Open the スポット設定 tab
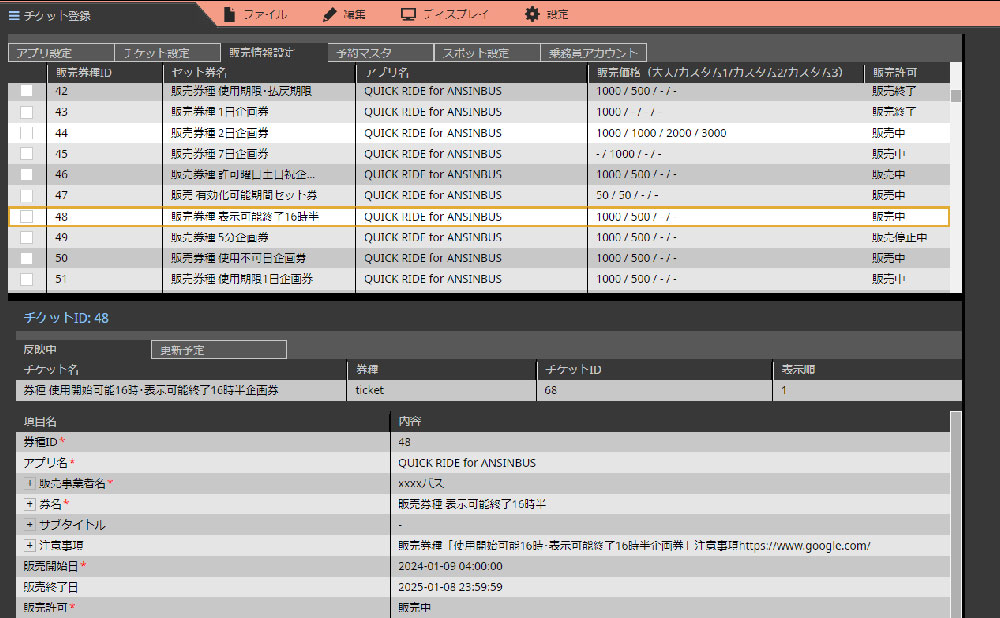 tap(487, 53)
